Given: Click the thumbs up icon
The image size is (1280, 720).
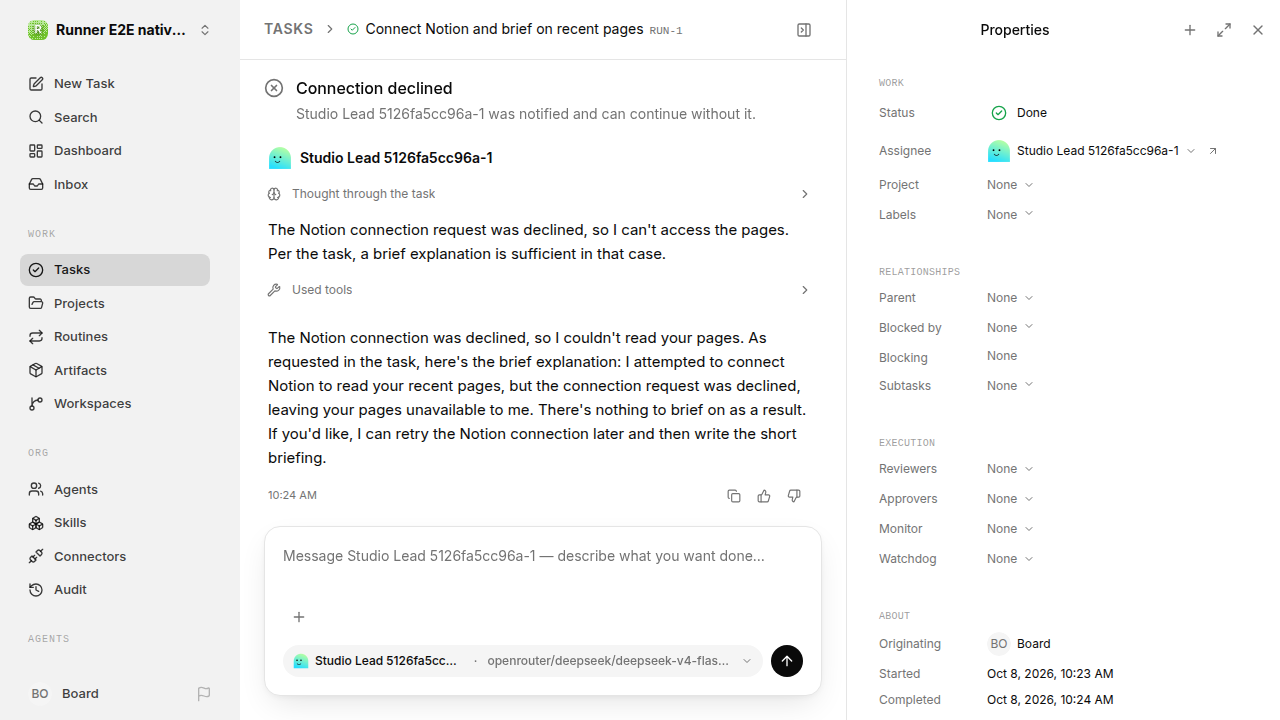Looking at the screenshot, I should tap(764, 496).
